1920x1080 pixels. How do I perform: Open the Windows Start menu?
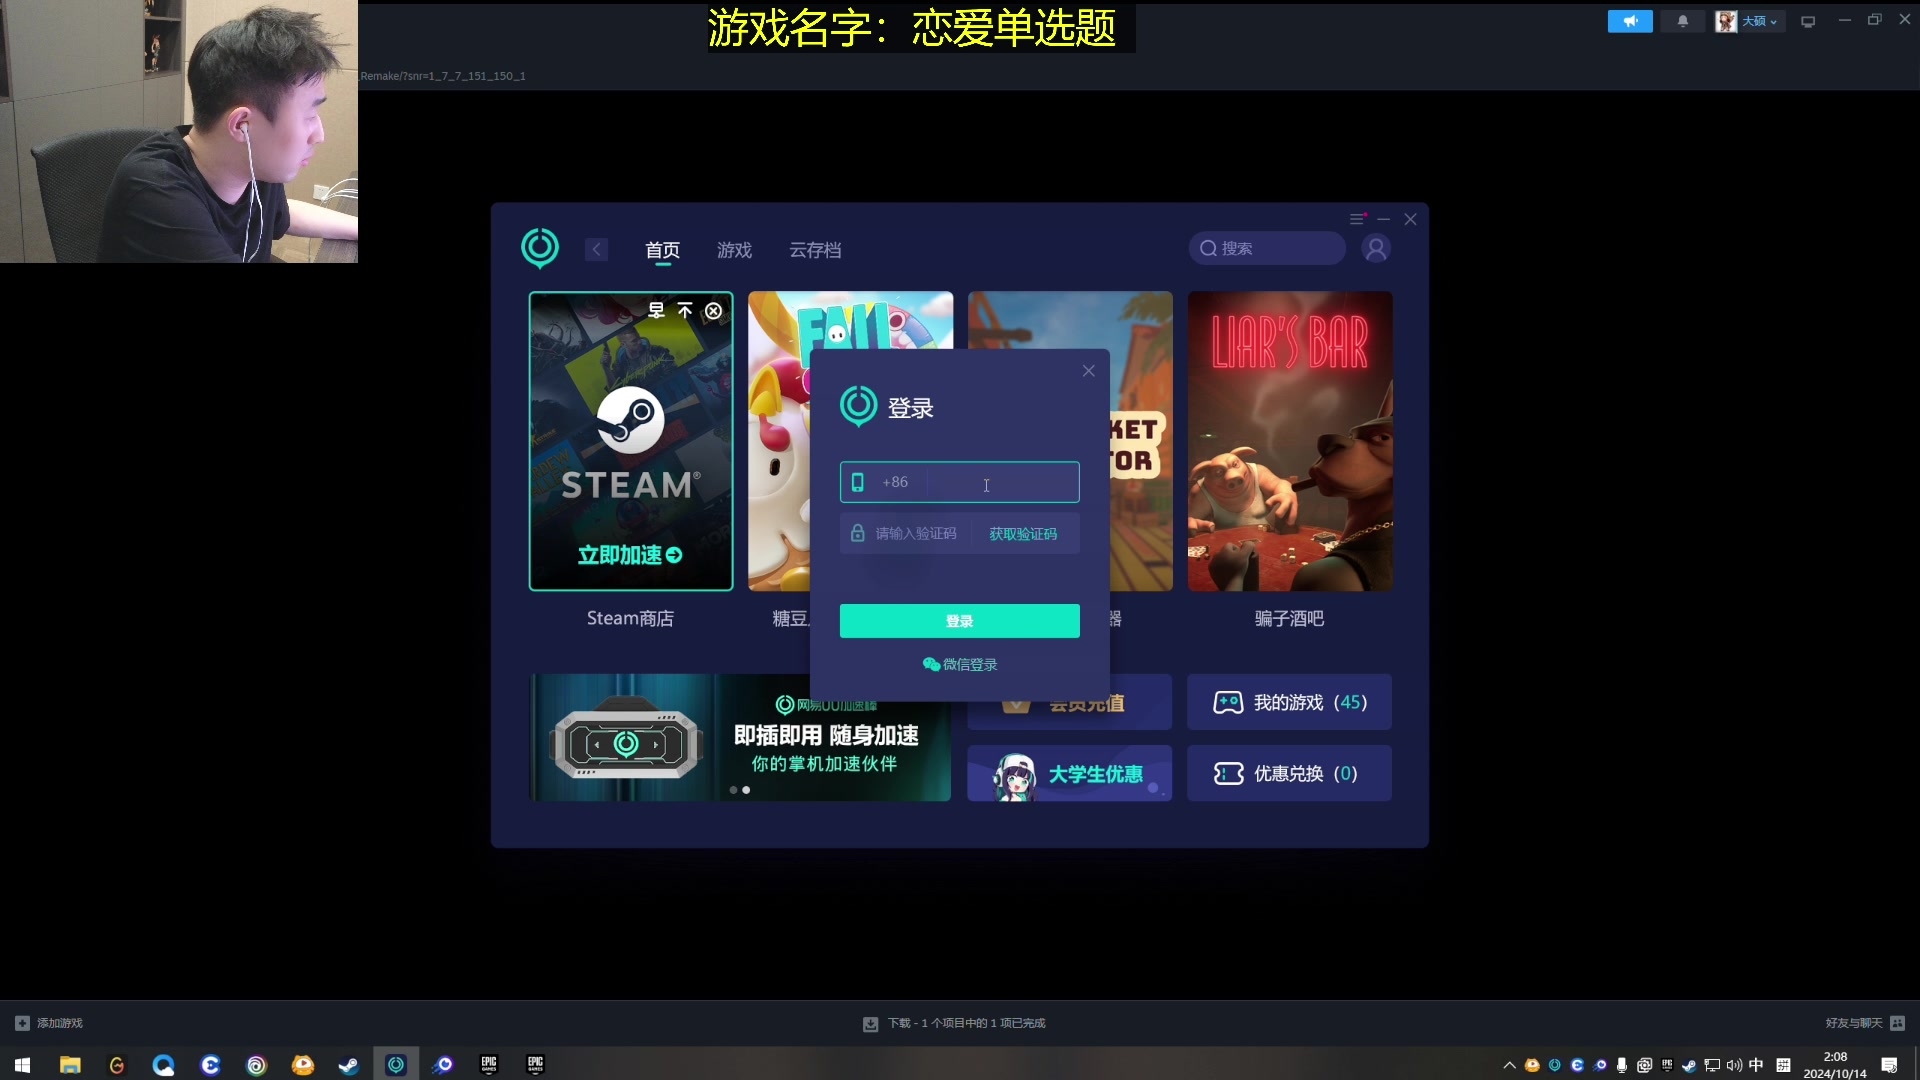click(x=23, y=1065)
